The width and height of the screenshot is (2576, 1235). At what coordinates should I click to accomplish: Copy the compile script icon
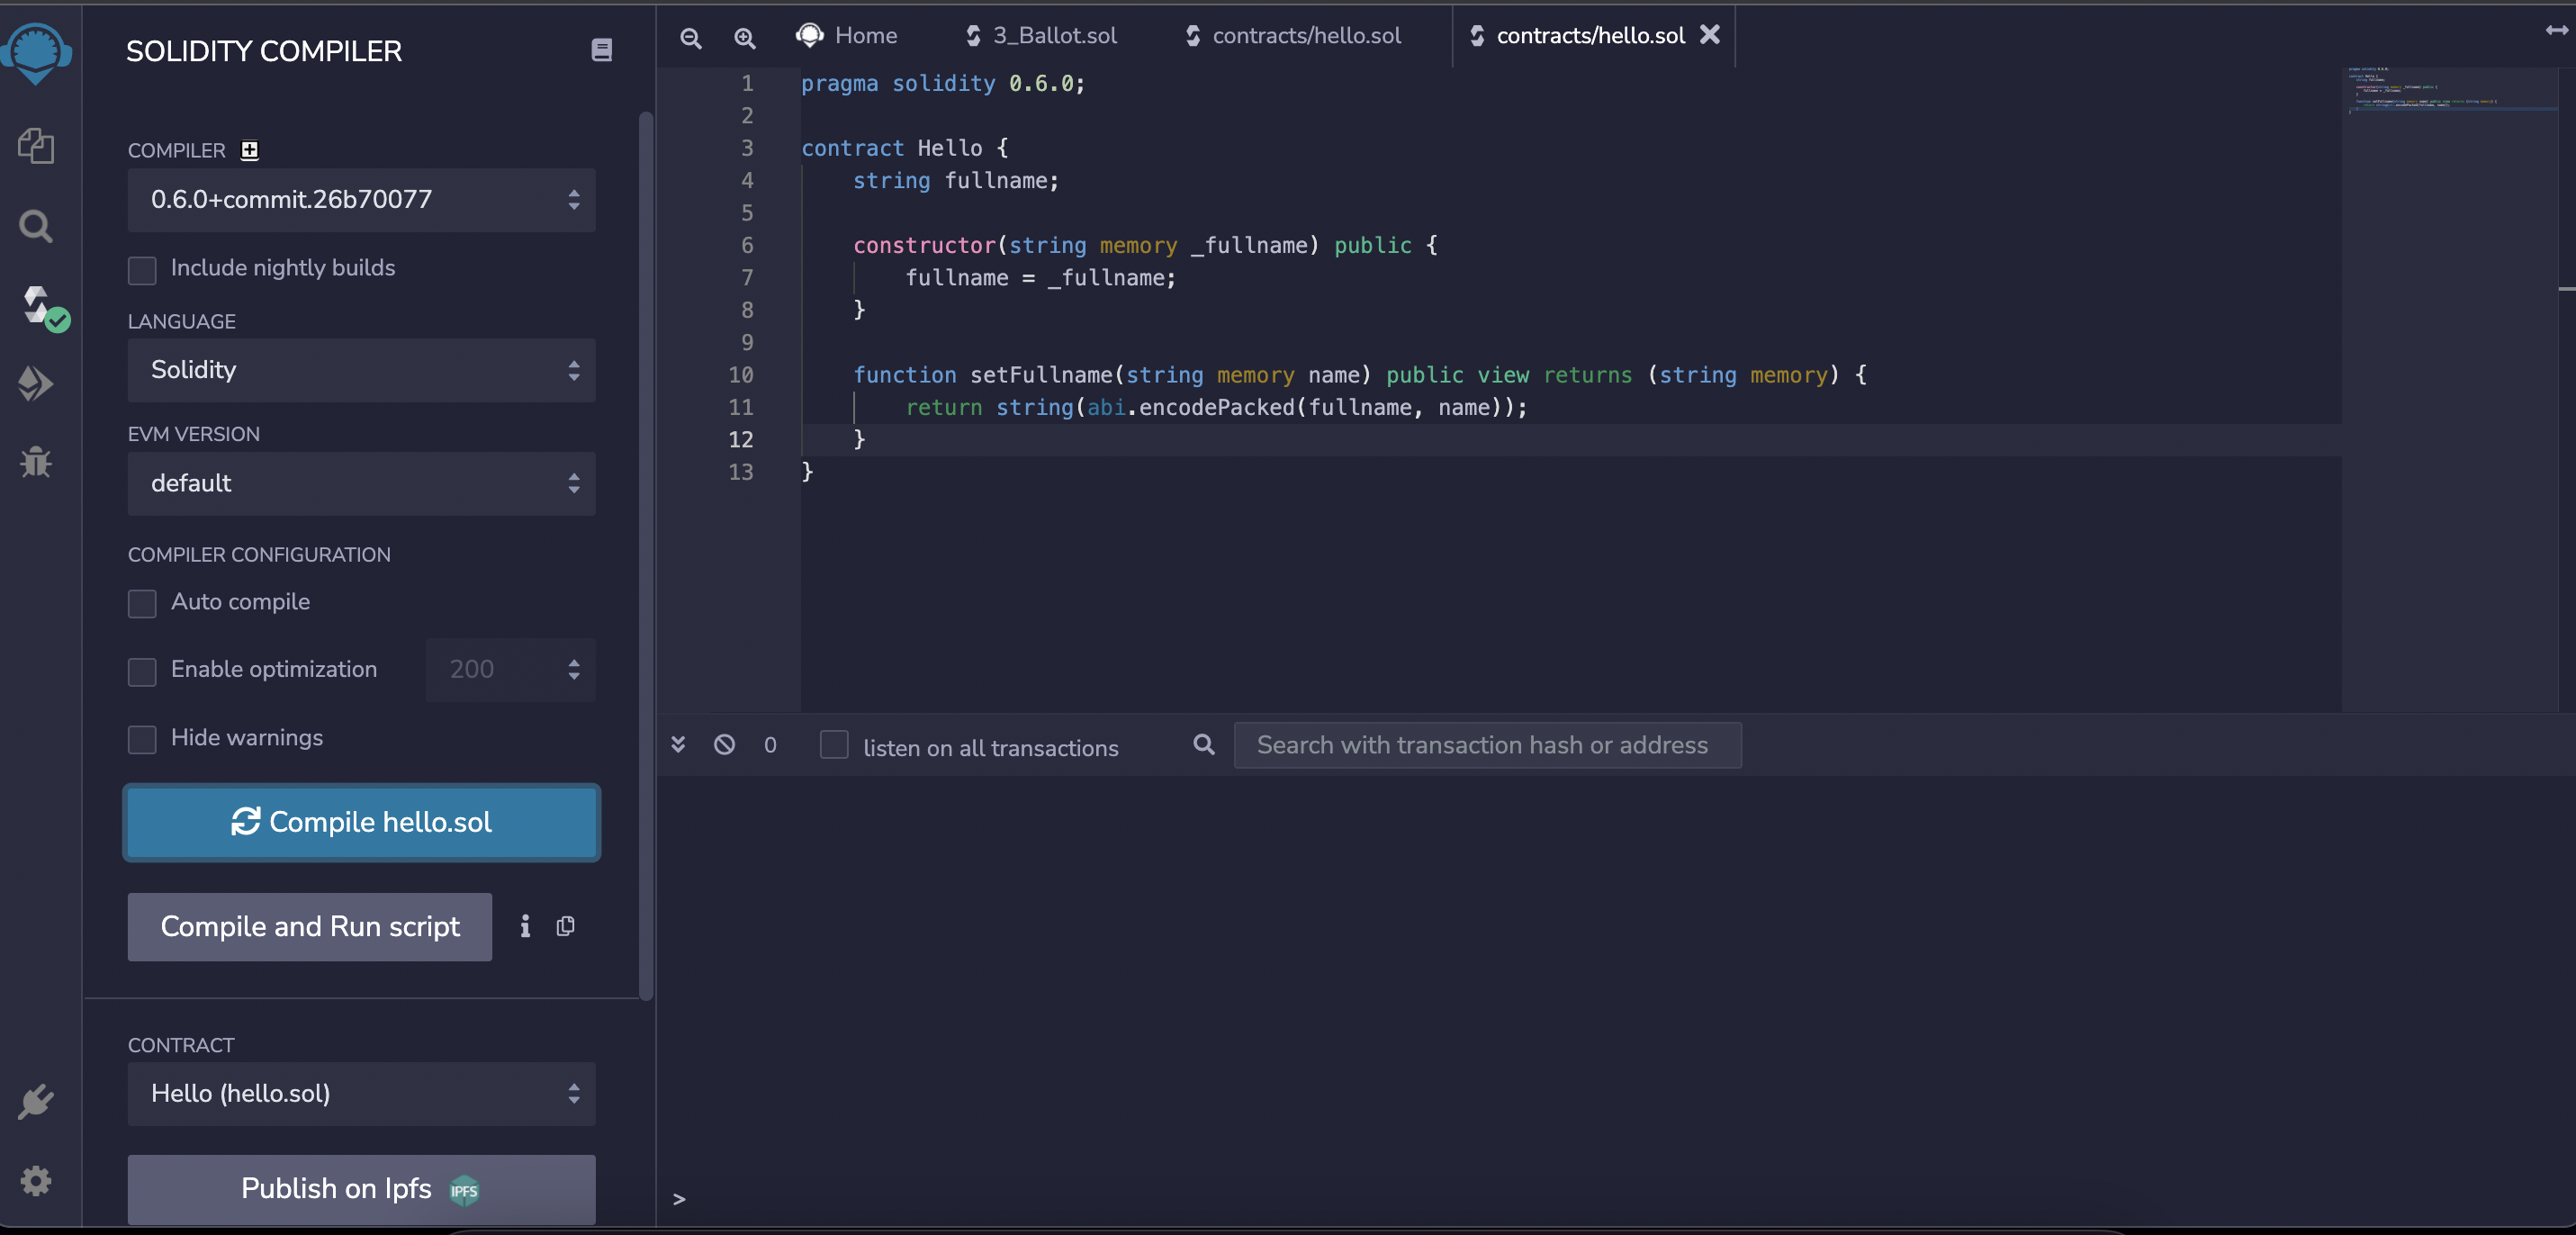[x=565, y=926]
